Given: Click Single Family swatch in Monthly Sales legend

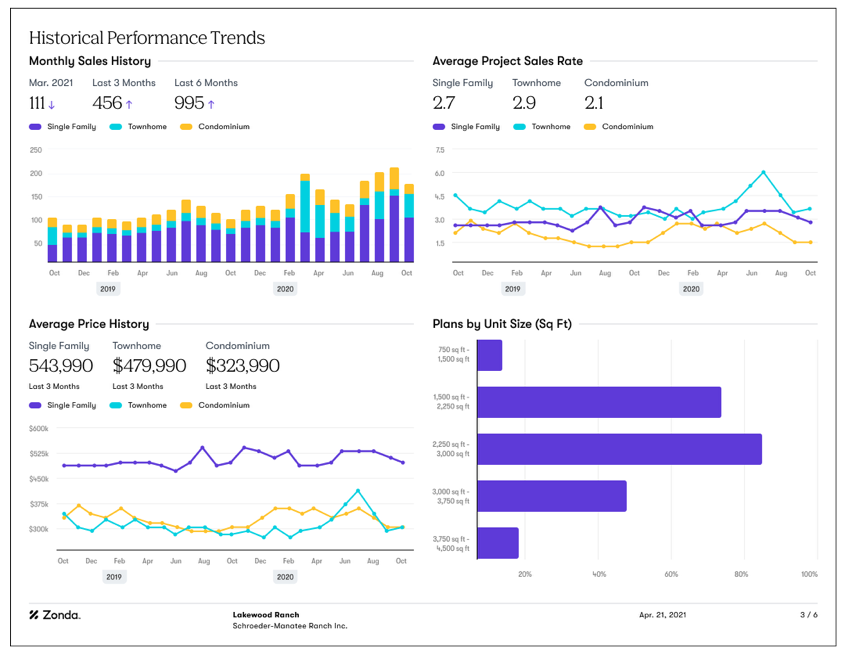Looking at the screenshot, I should coord(35,127).
